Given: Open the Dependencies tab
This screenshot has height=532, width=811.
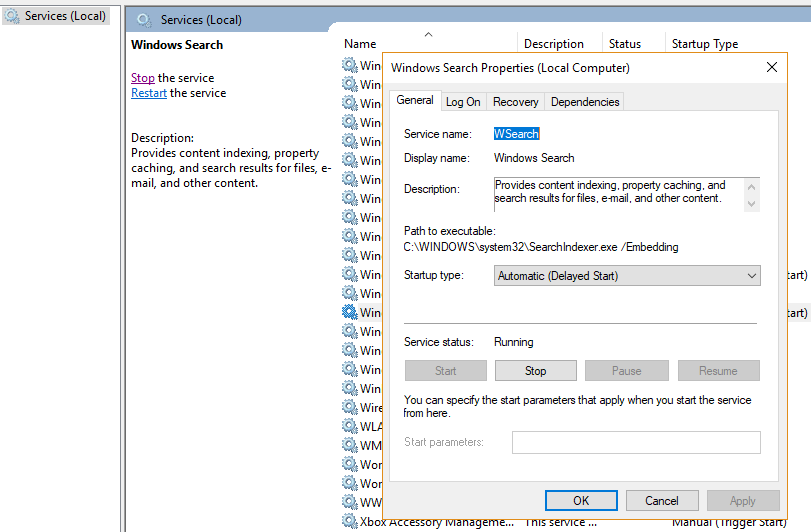Looking at the screenshot, I should tap(584, 102).
